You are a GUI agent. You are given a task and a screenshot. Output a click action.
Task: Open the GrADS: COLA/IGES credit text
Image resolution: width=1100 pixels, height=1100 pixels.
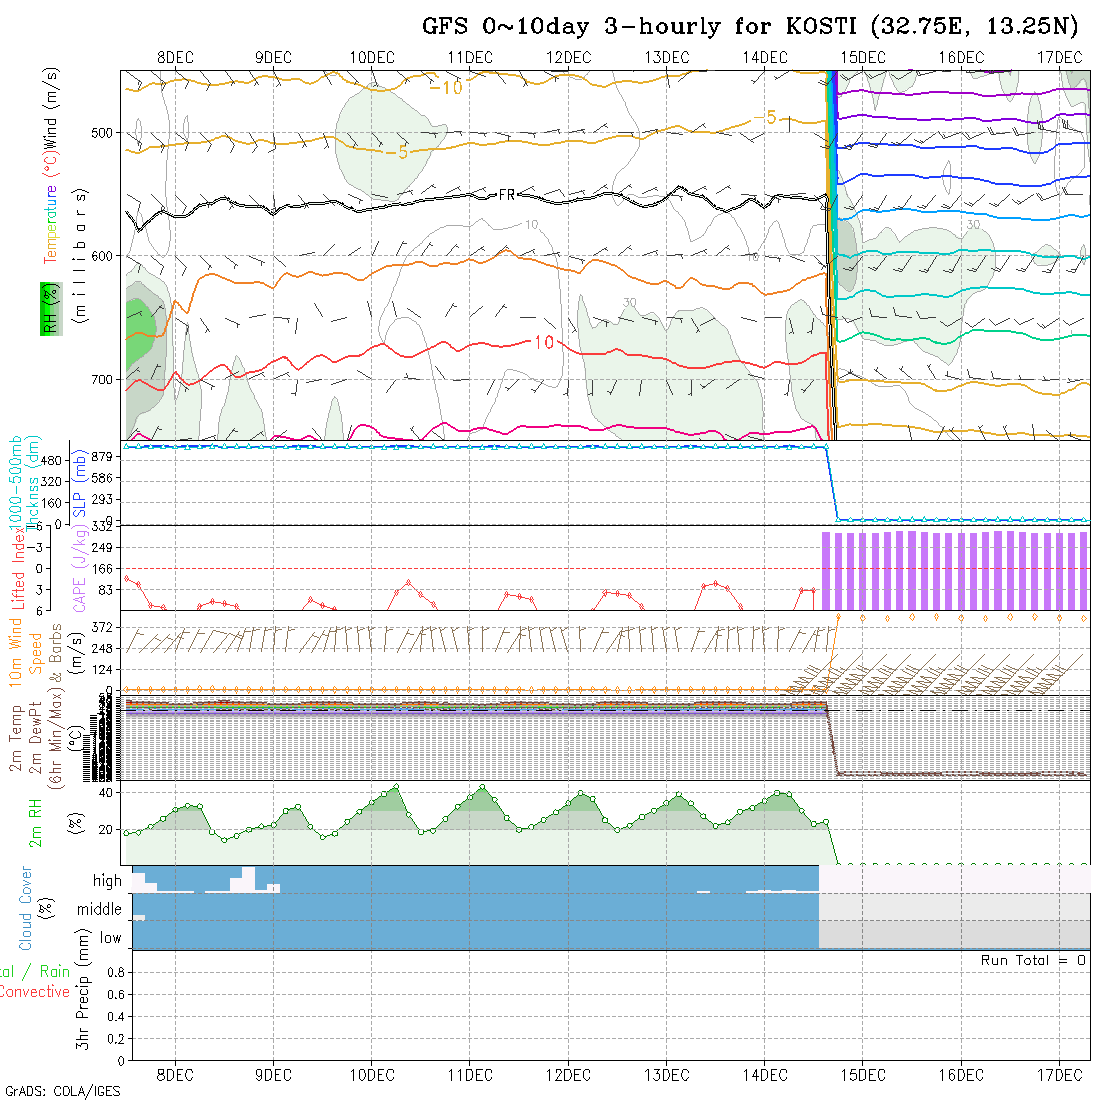tap(62, 1091)
